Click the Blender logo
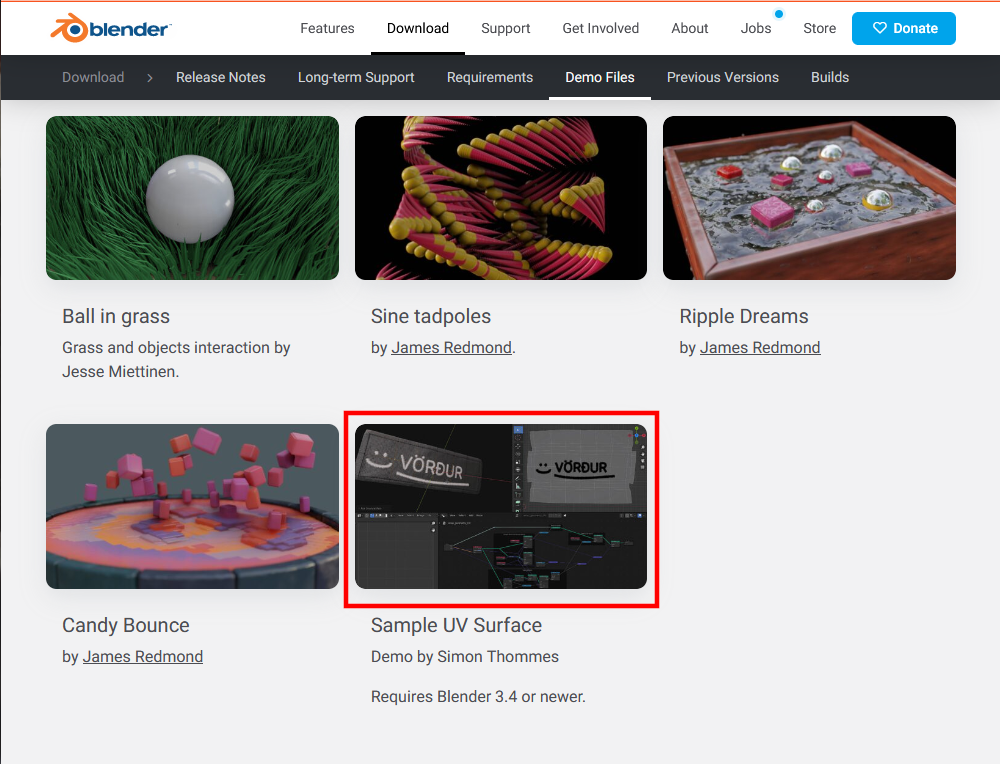Screen dimensions: 1000x764 pos(111,28)
